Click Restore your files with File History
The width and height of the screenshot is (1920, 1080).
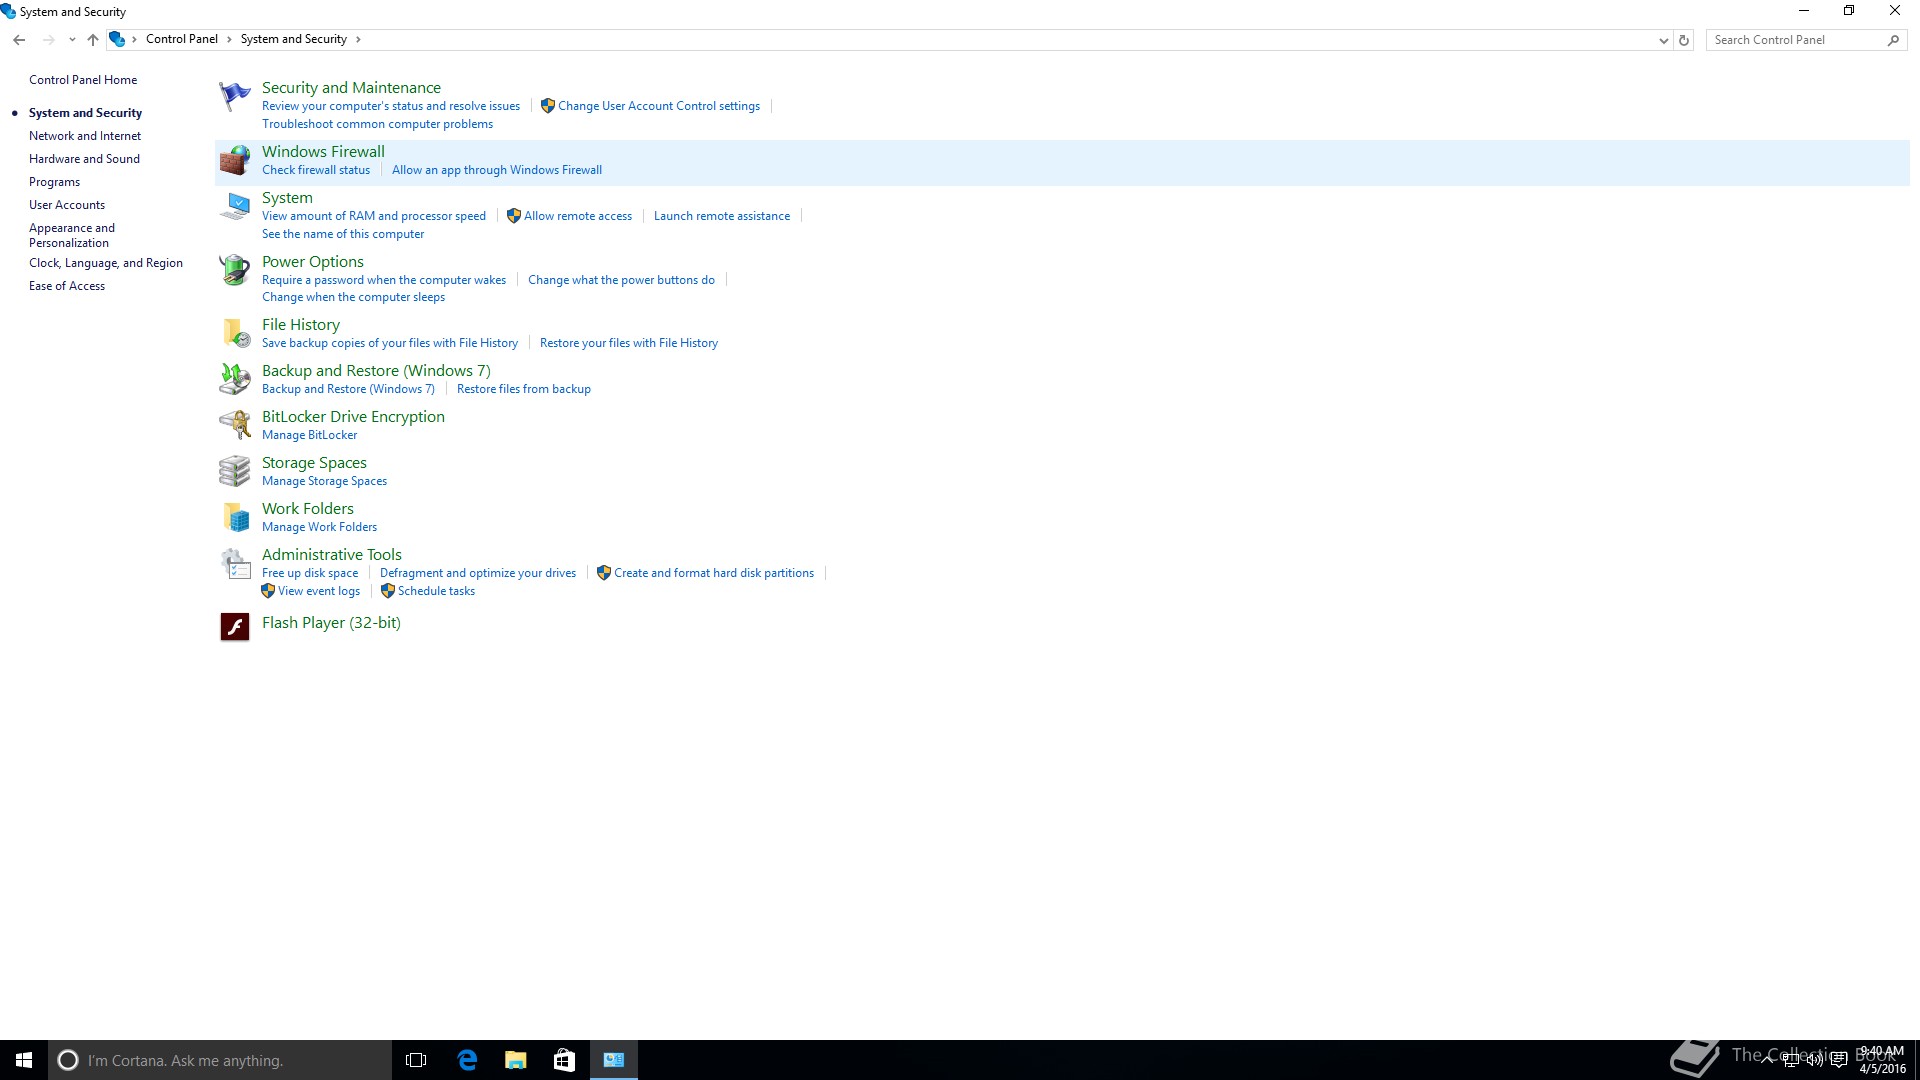tap(629, 343)
